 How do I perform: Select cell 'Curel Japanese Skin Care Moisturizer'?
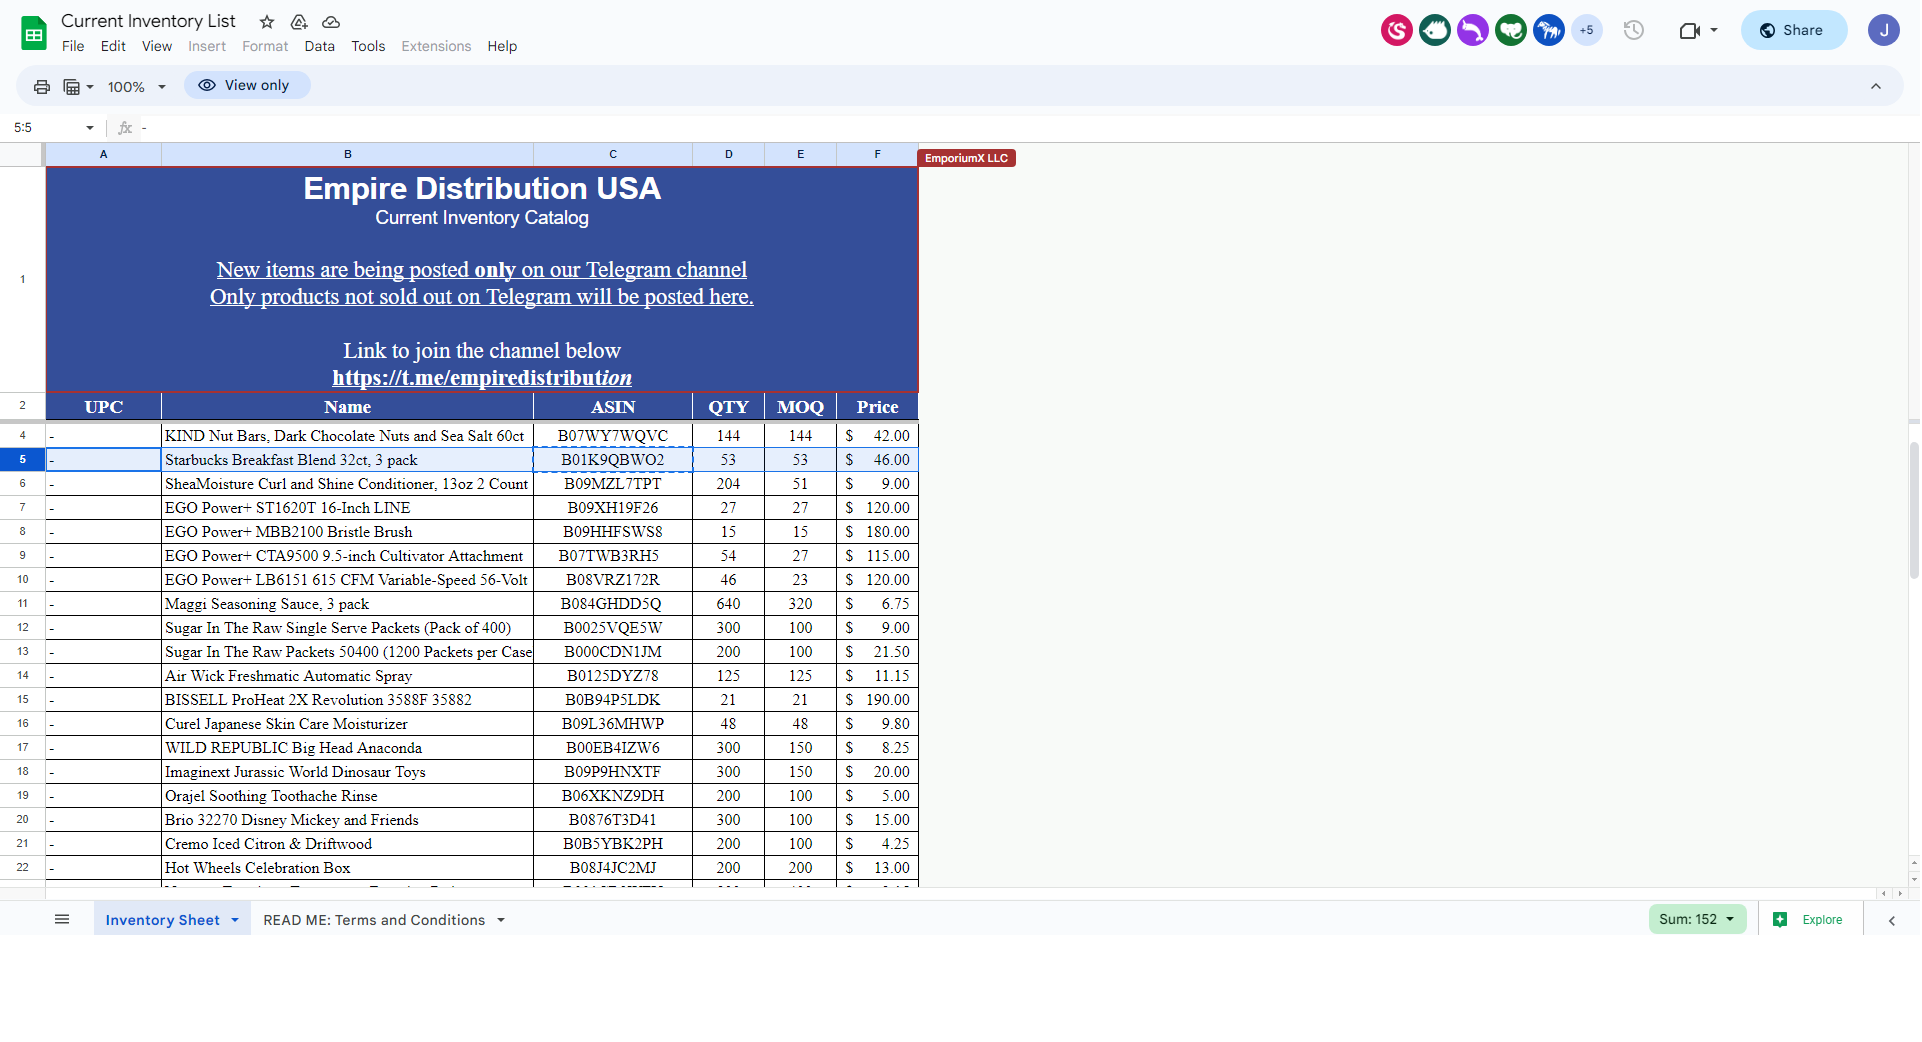[347, 724]
